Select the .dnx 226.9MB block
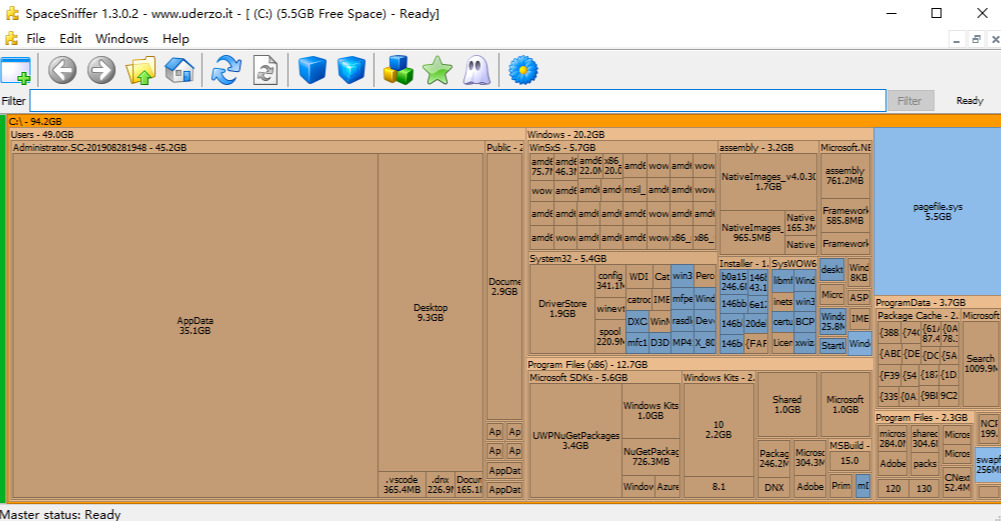The image size is (1001, 521). click(440, 485)
